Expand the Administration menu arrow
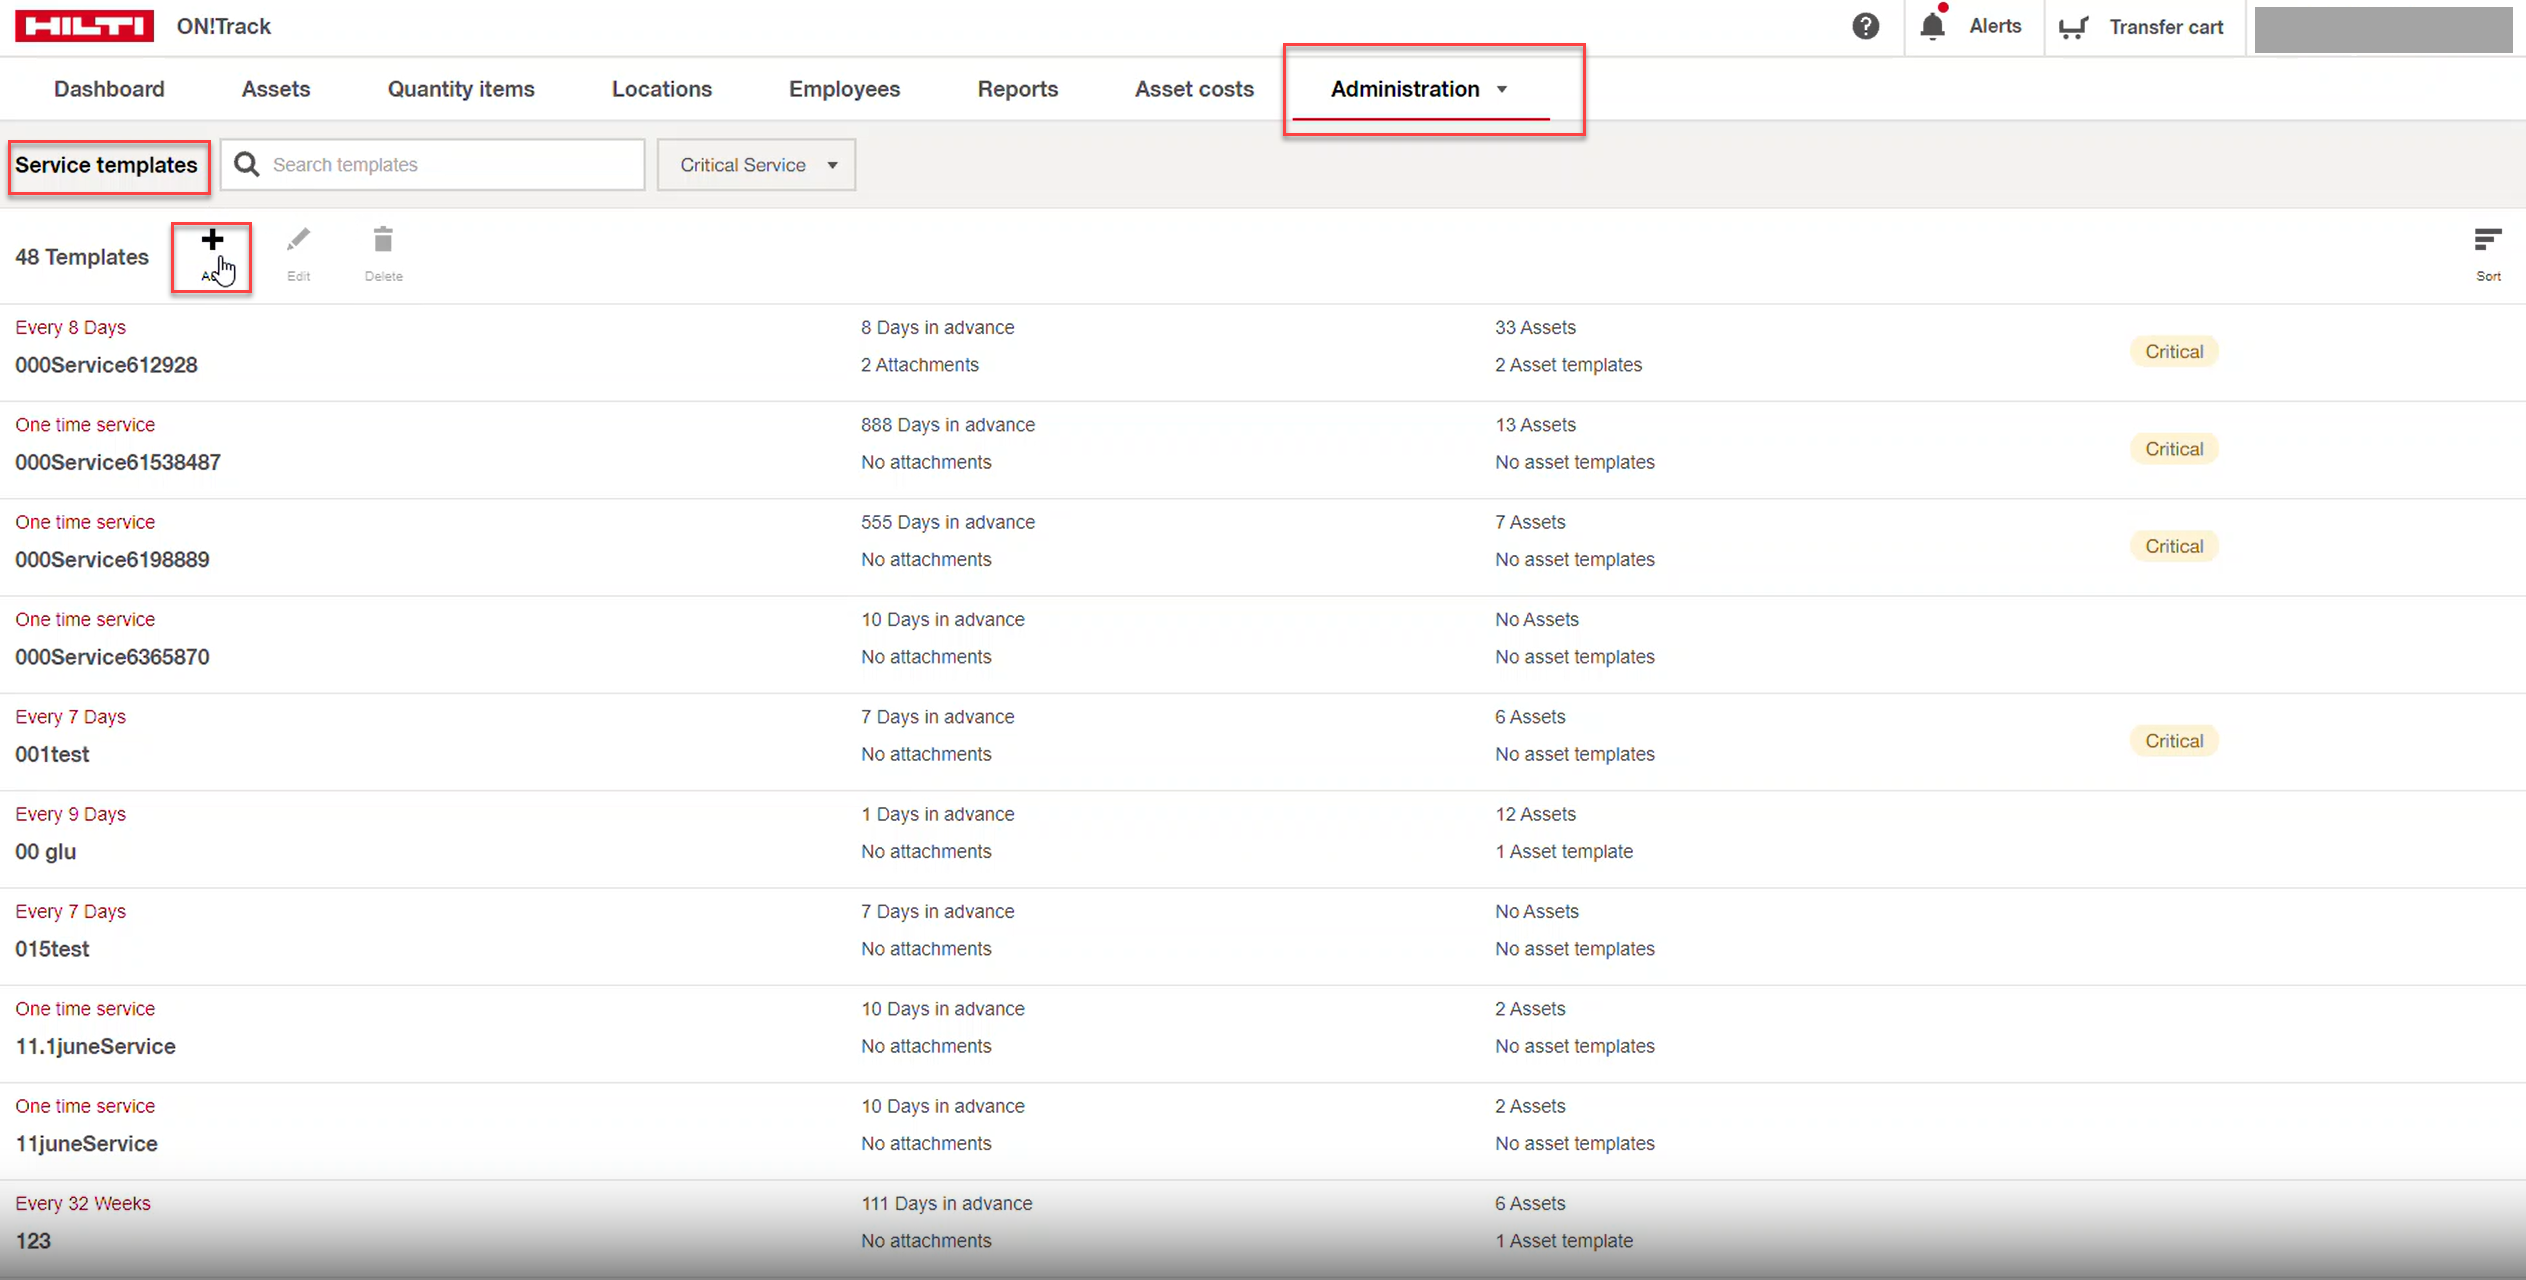This screenshot has width=2526, height=1280. click(x=1502, y=90)
